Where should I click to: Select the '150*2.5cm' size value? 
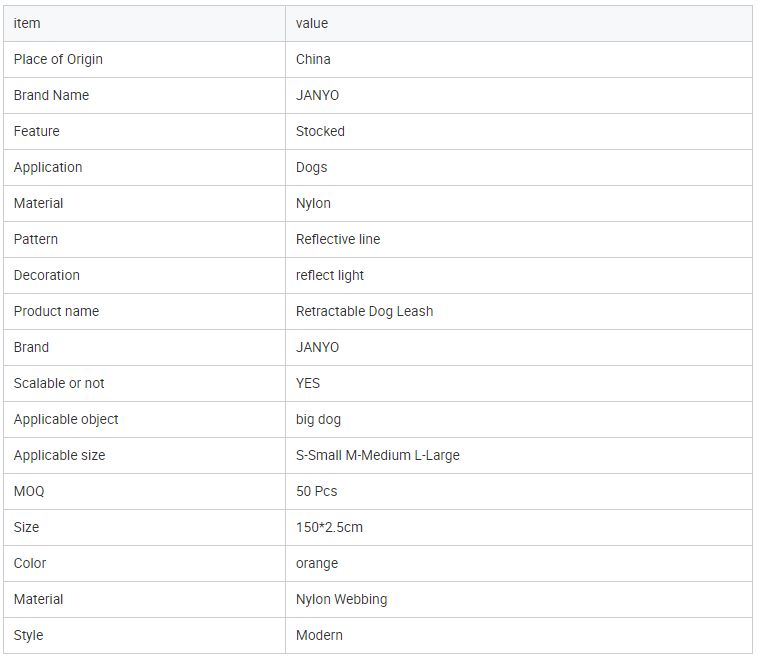click(x=329, y=527)
